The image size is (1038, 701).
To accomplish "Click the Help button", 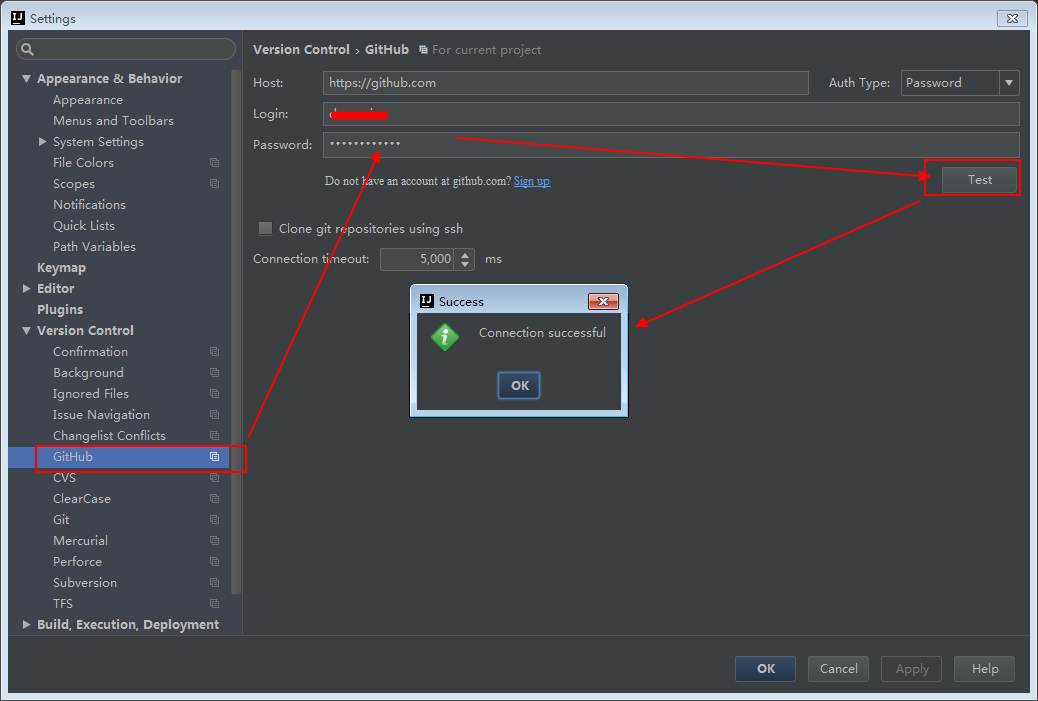I will click(984, 669).
